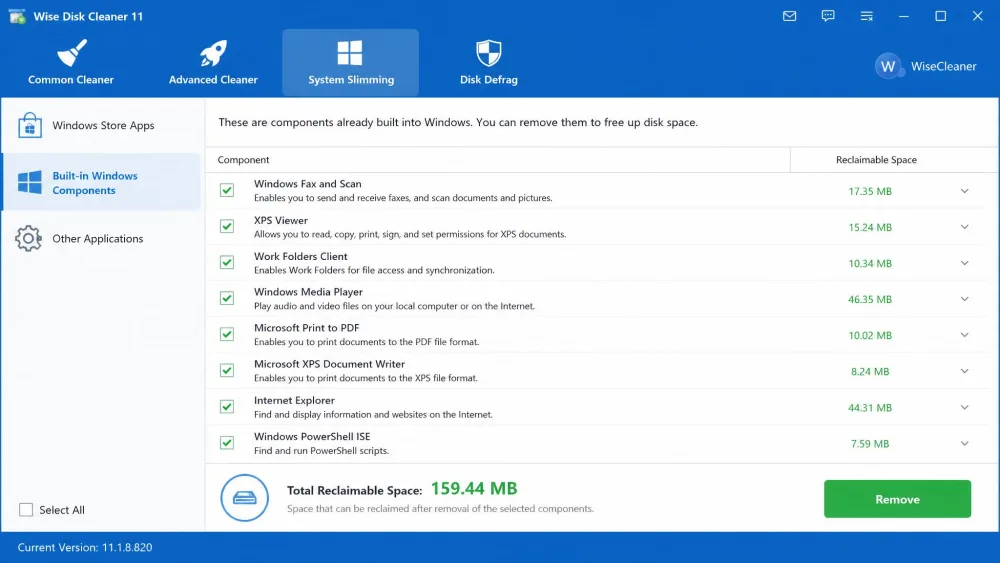This screenshot has width=1000, height=563.
Task: Uncheck Windows Media Player checkbox
Action: (x=226, y=298)
